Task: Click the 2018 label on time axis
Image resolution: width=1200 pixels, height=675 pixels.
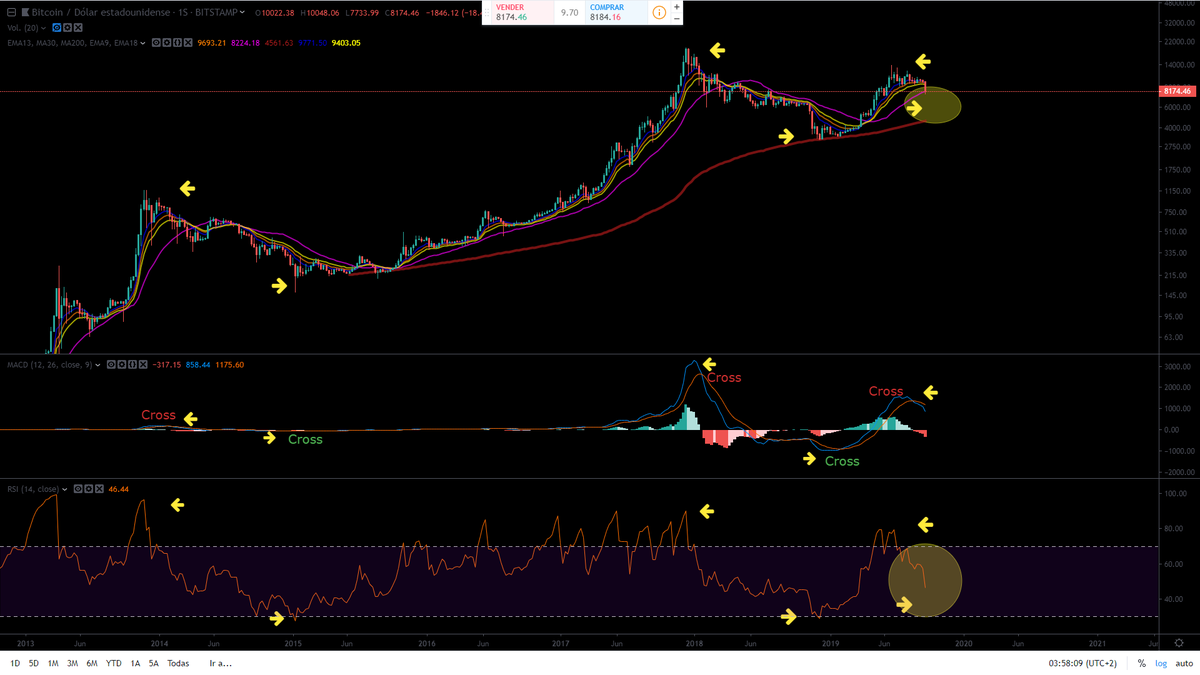Action: (695, 644)
